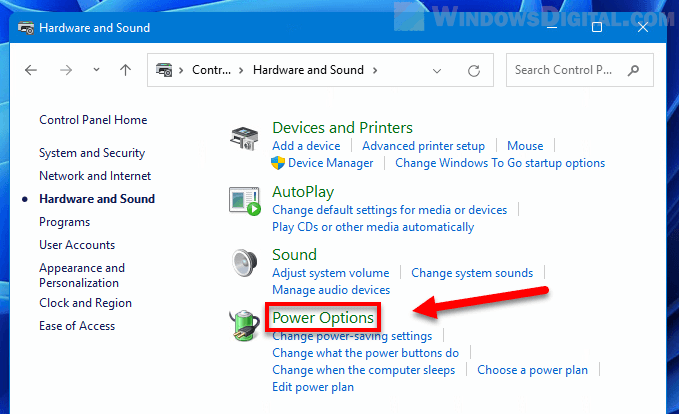Expand chevron after Hardware and Sound breadcrumb
Image resolution: width=679 pixels, height=414 pixels.
tap(375, 70)
